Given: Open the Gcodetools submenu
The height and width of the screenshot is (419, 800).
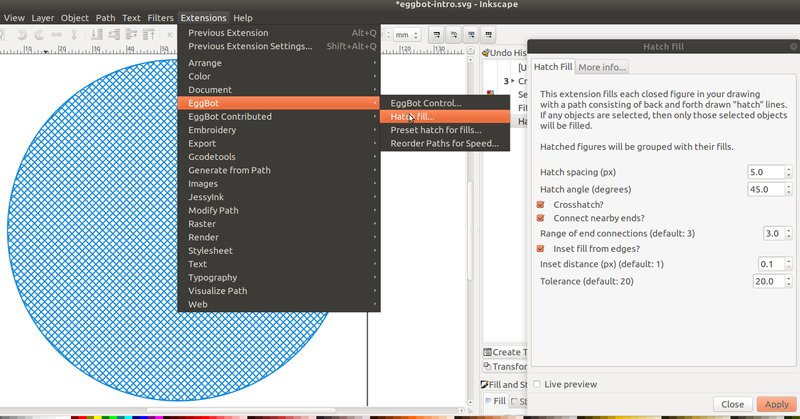Looking at the screenshot, I should [279, 157].
